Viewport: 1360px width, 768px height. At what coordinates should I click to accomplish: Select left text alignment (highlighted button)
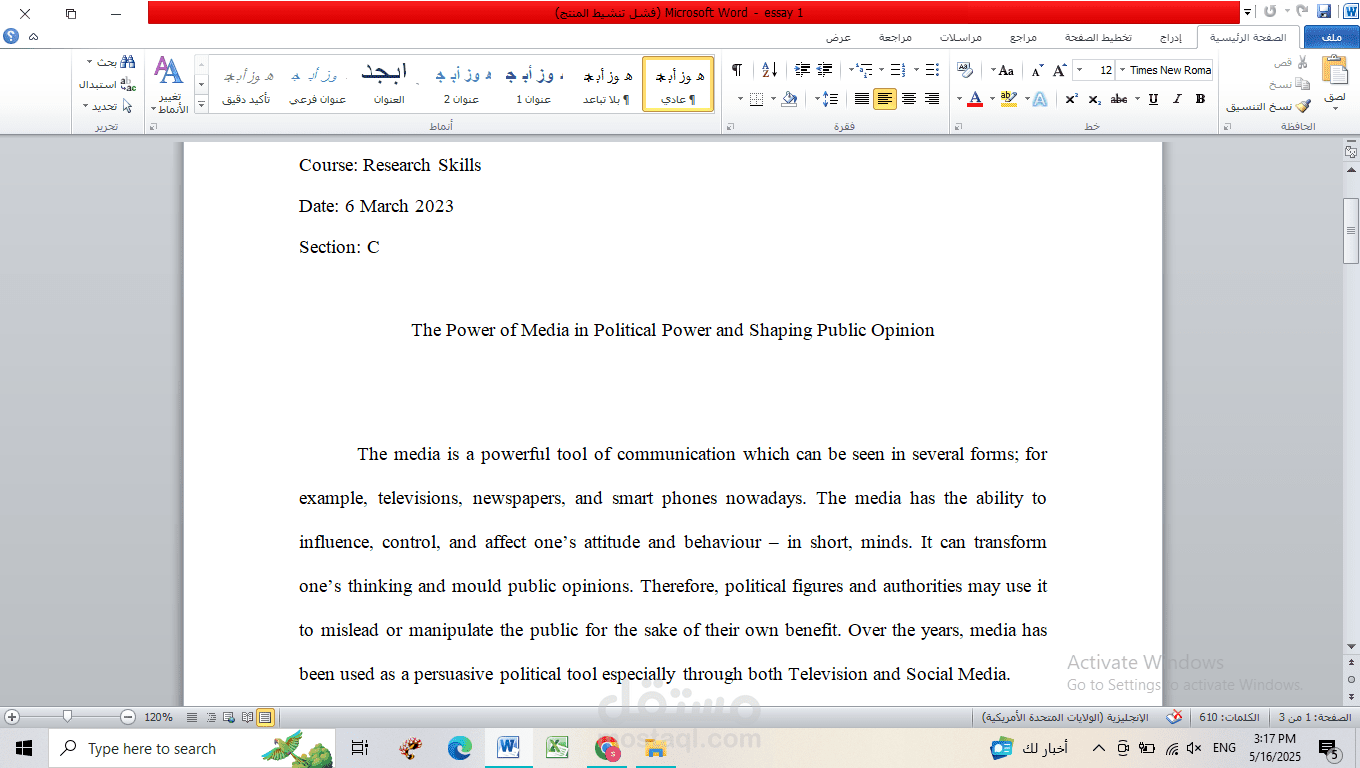[x=885, y=99]
